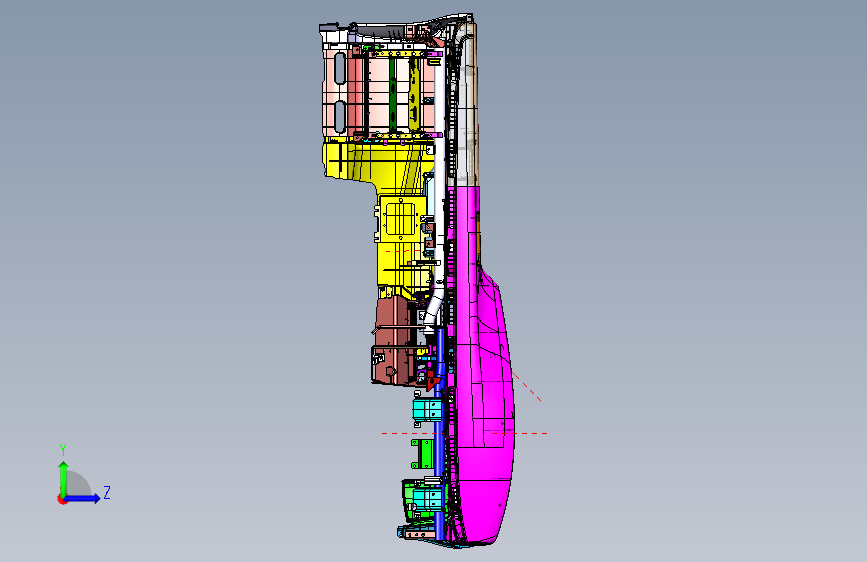Select the green bracket beside the blue tube
Screen dimensions: 867x562
click(x=423, y=454)
